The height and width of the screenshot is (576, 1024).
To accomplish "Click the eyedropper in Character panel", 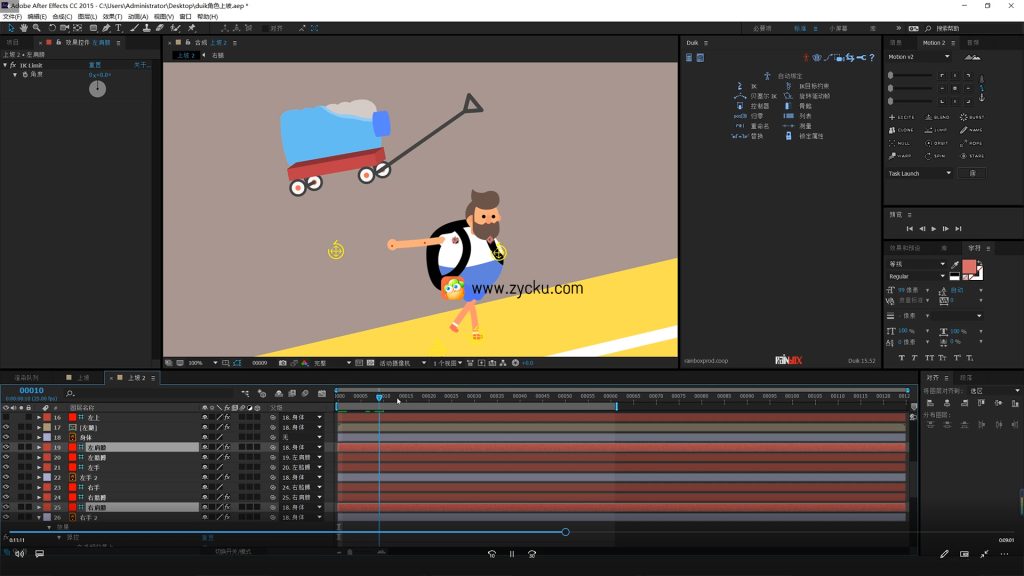I will (x=955, y=265).
